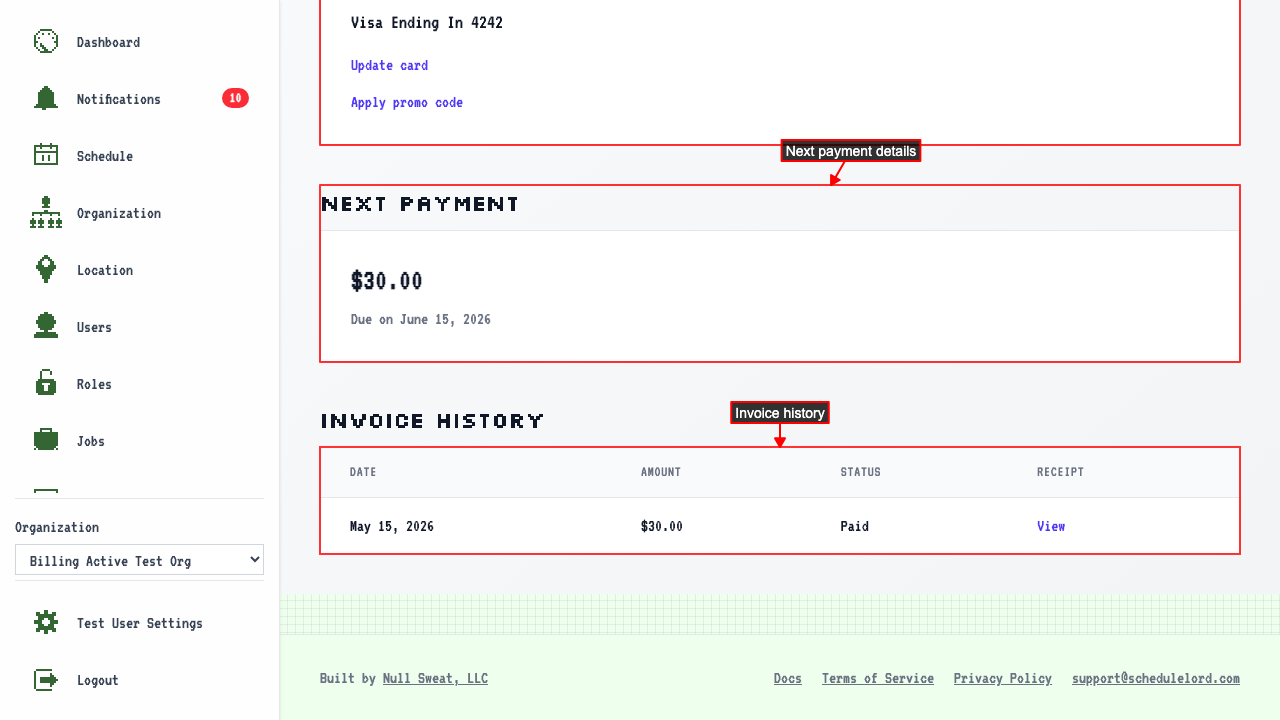Viewport: 1280px width, 720px height.
Task: Click the Paid status cell
Action: (x=855, y=526)
